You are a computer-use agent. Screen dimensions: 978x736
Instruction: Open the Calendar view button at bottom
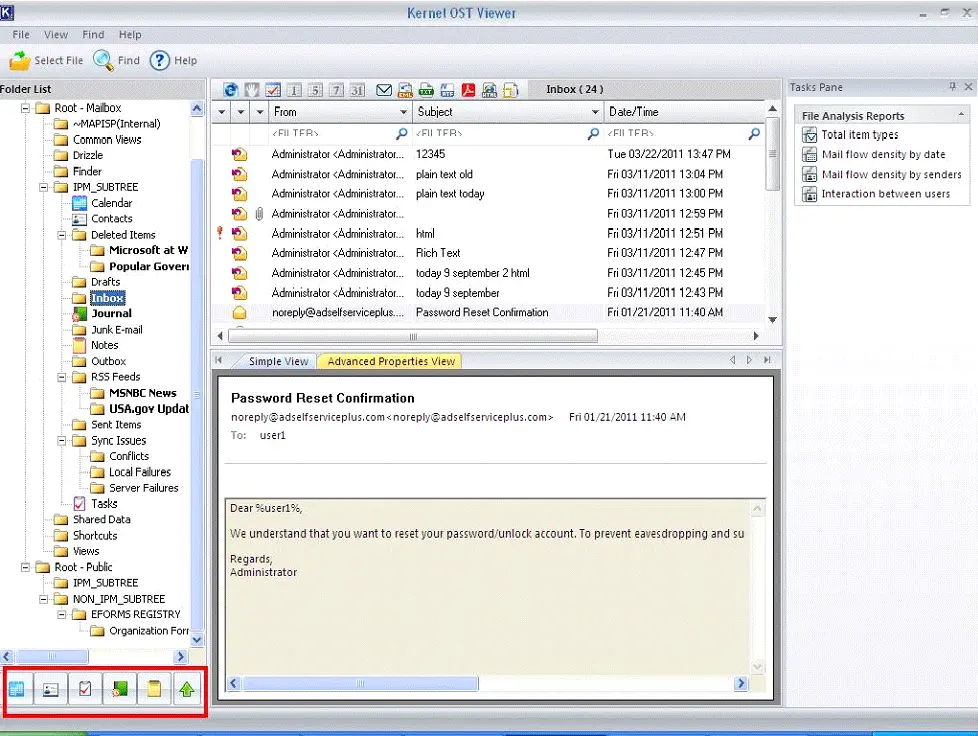coord(17,689)
